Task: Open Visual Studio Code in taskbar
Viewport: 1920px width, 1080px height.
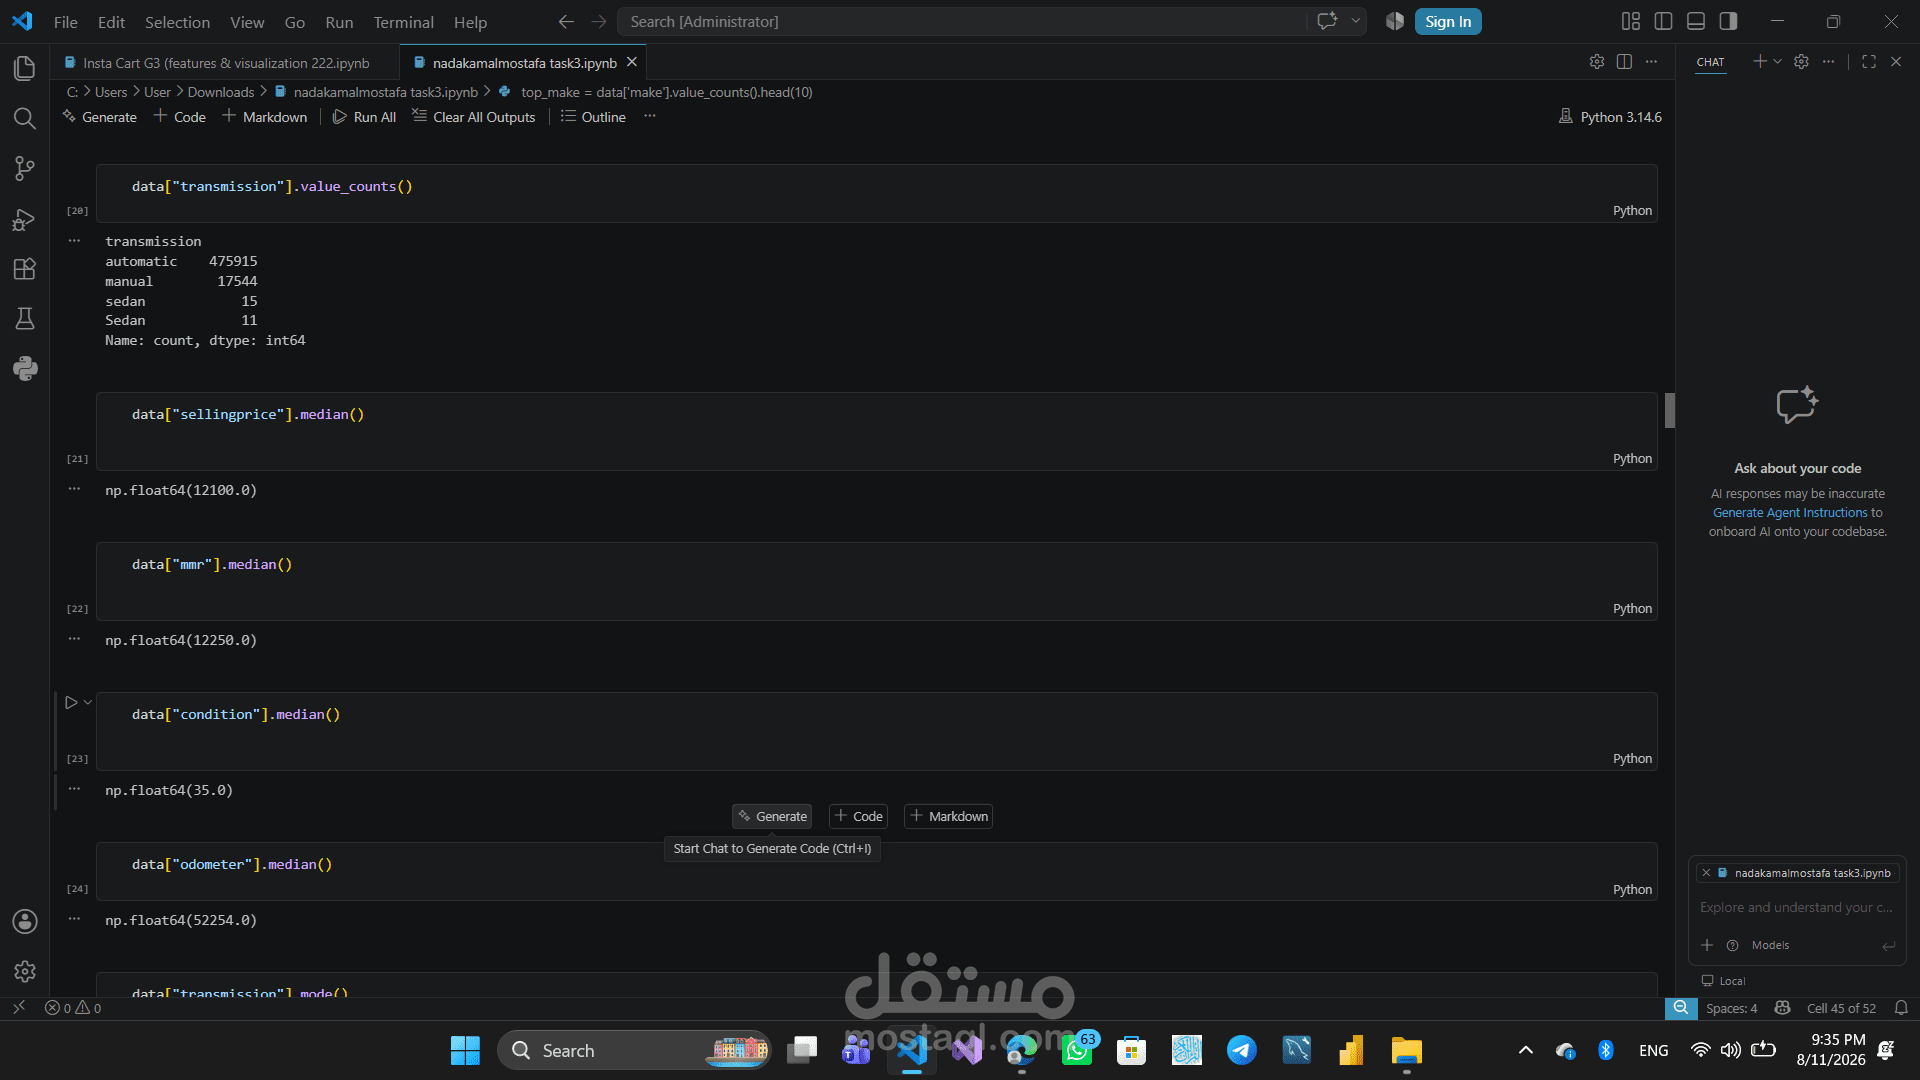Action: coord(912,1050)
